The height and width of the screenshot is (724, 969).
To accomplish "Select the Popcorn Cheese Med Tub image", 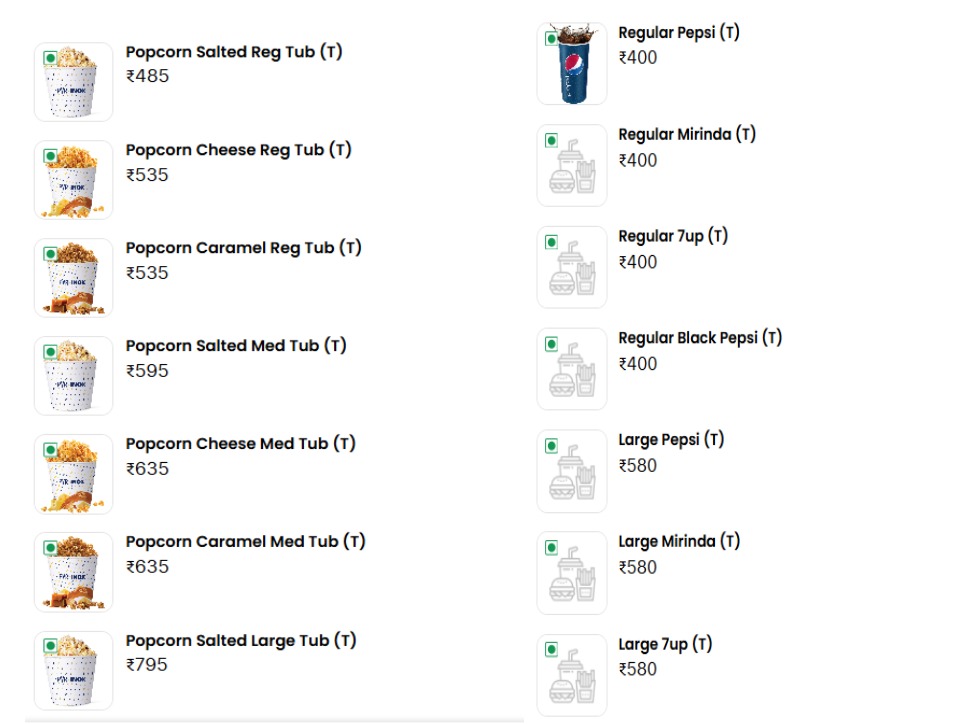I will 73,474.
